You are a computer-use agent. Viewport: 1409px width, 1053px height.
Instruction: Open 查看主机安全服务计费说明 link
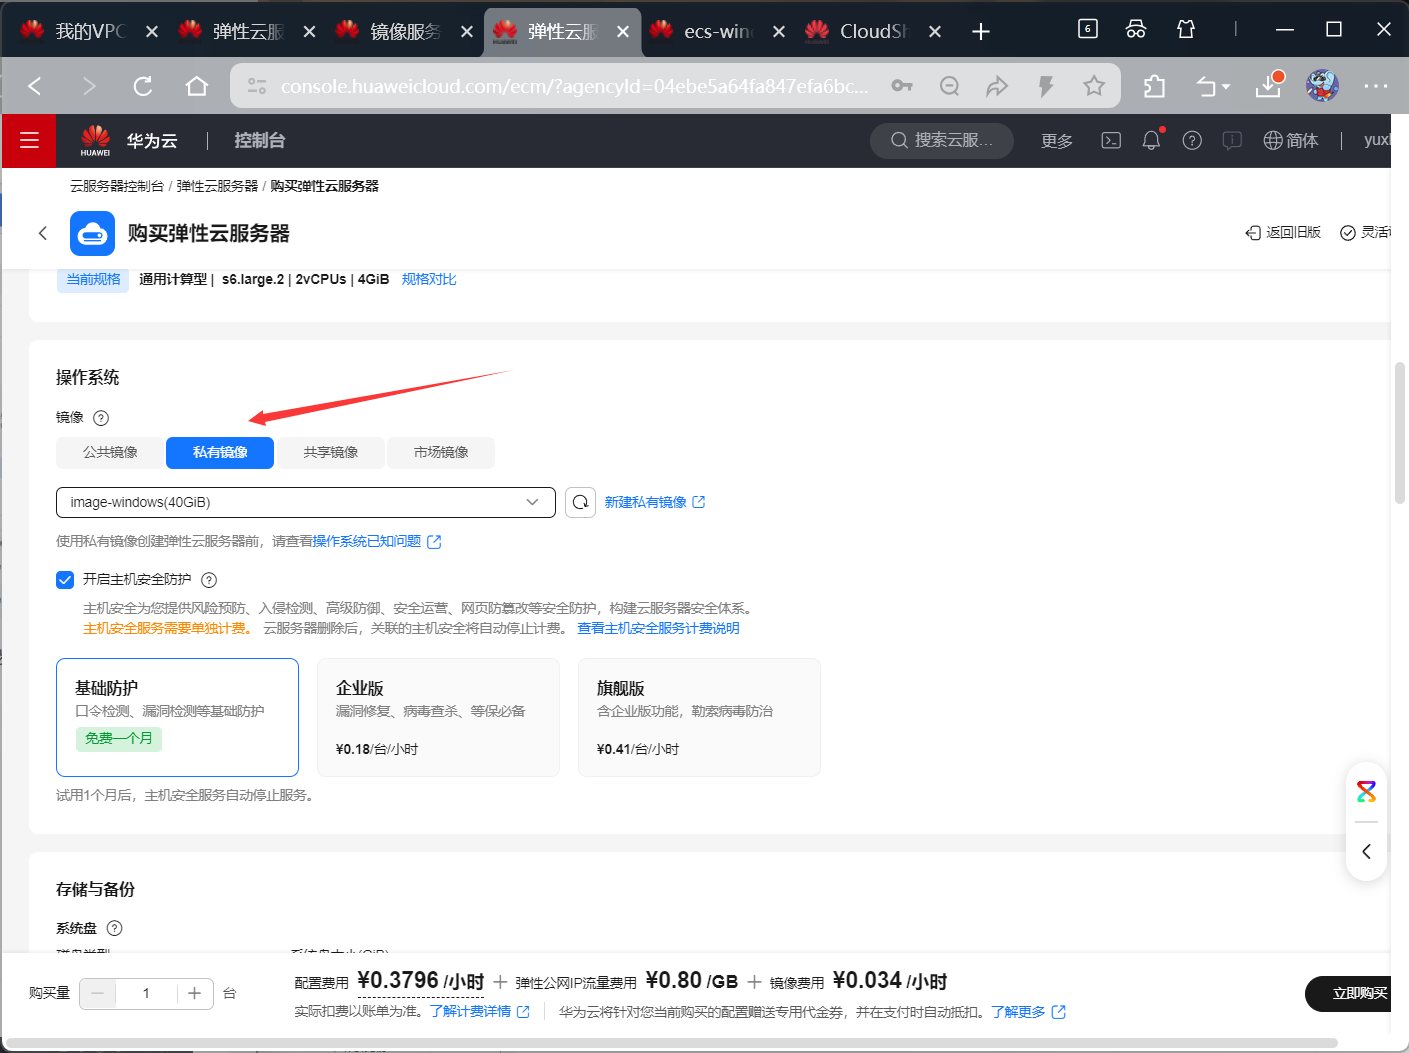pyautogui.click(x=658, y=628)
